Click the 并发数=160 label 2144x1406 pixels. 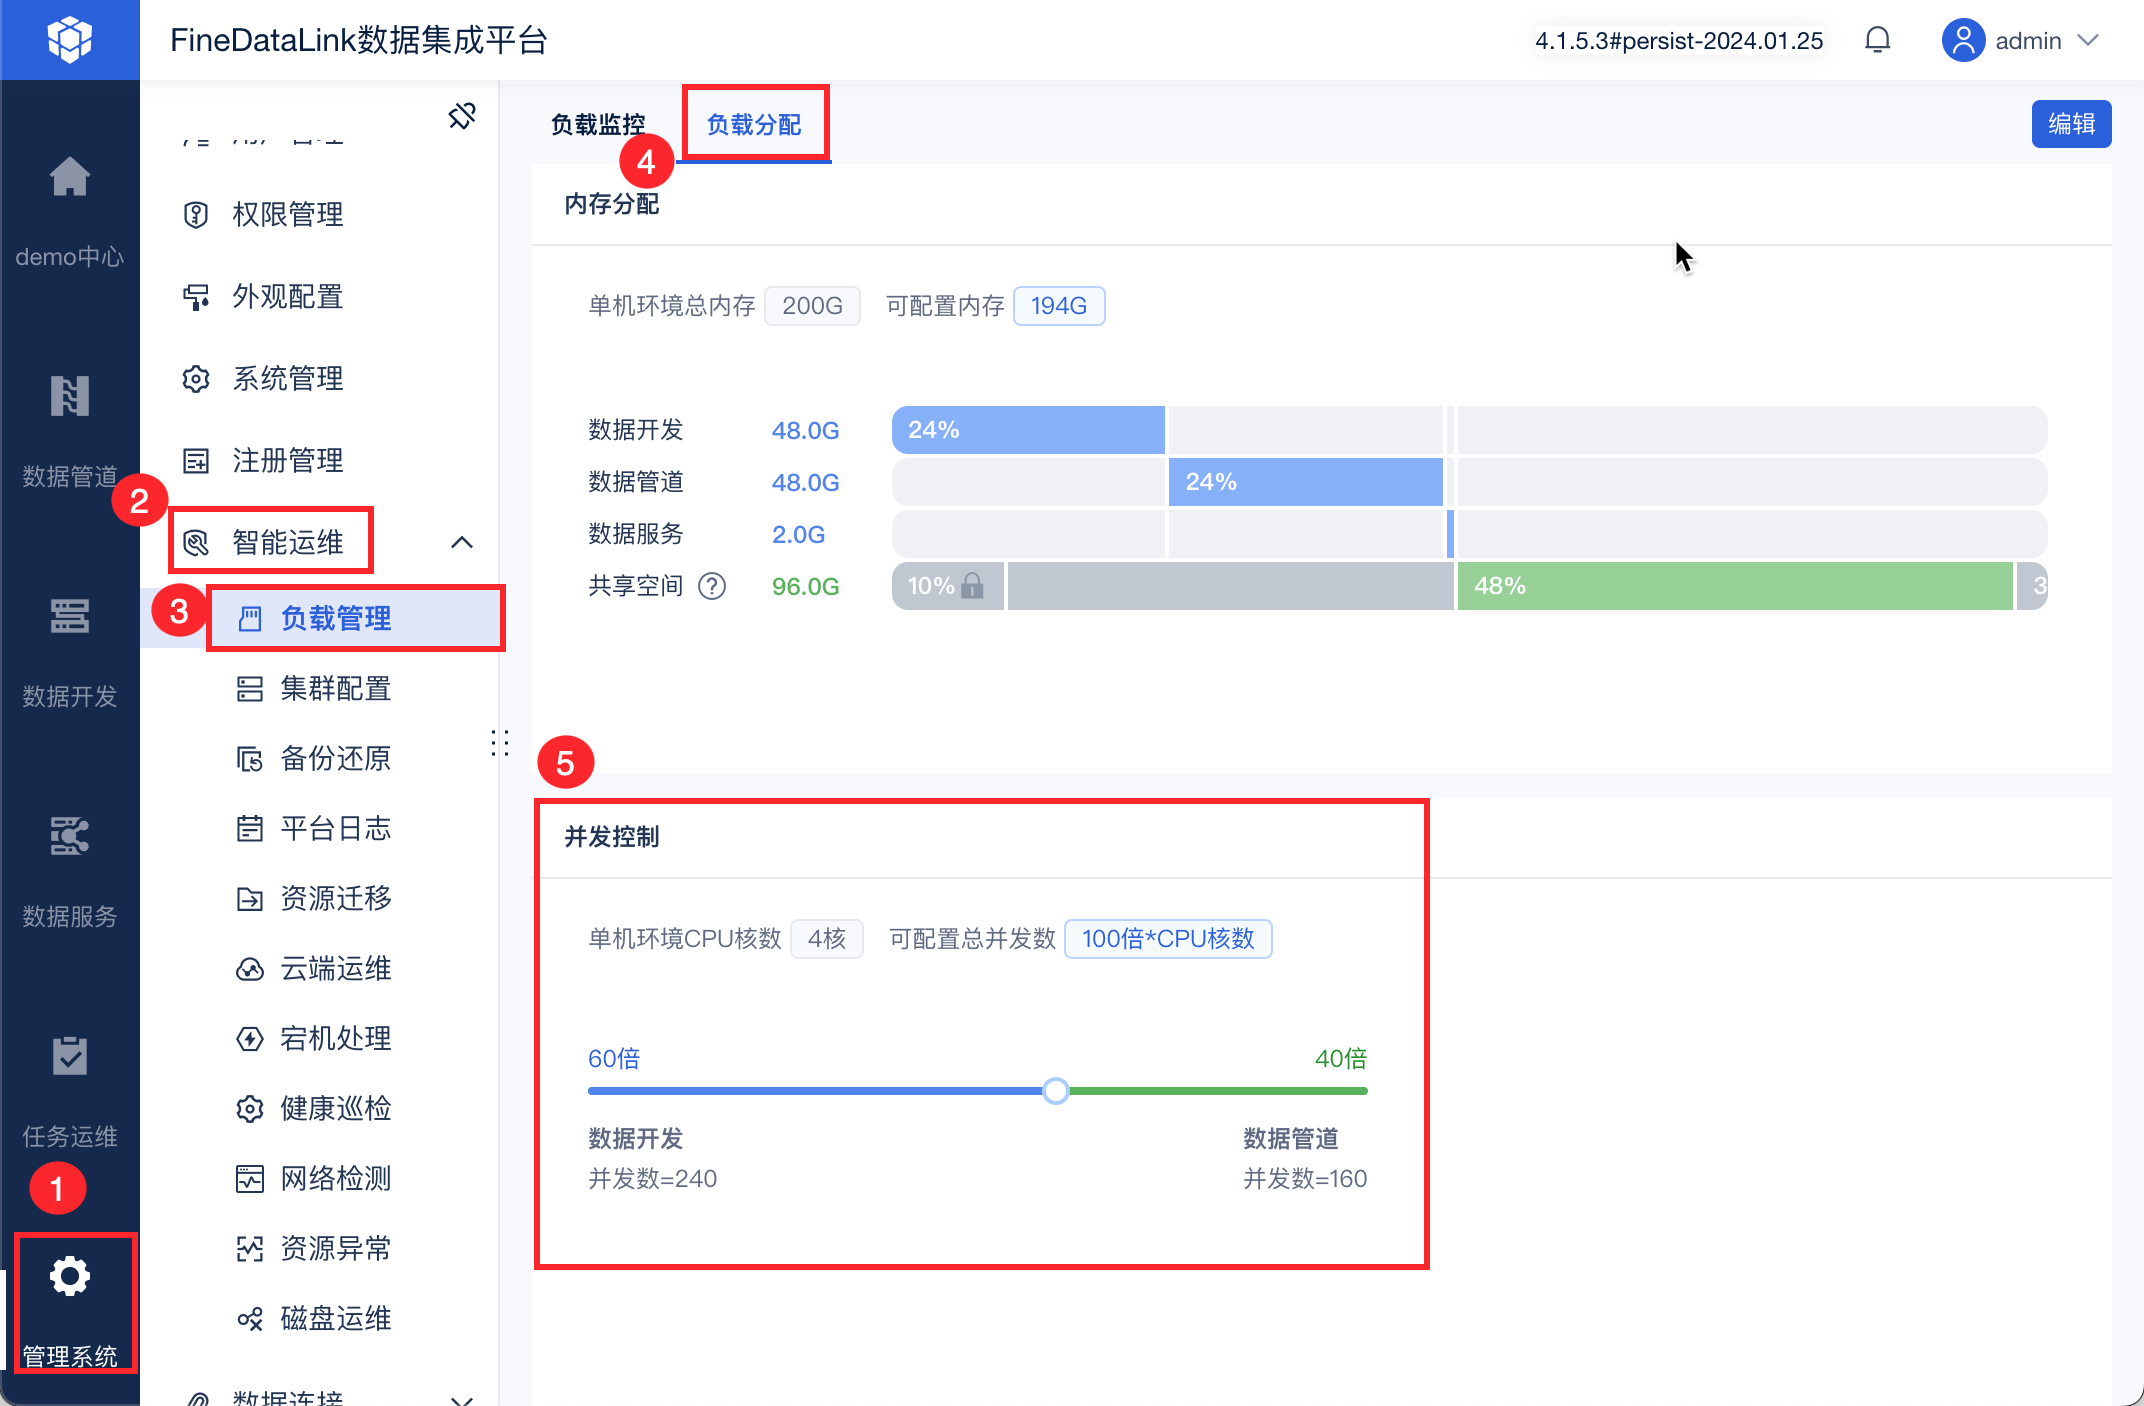(x=1305, y=1179)
